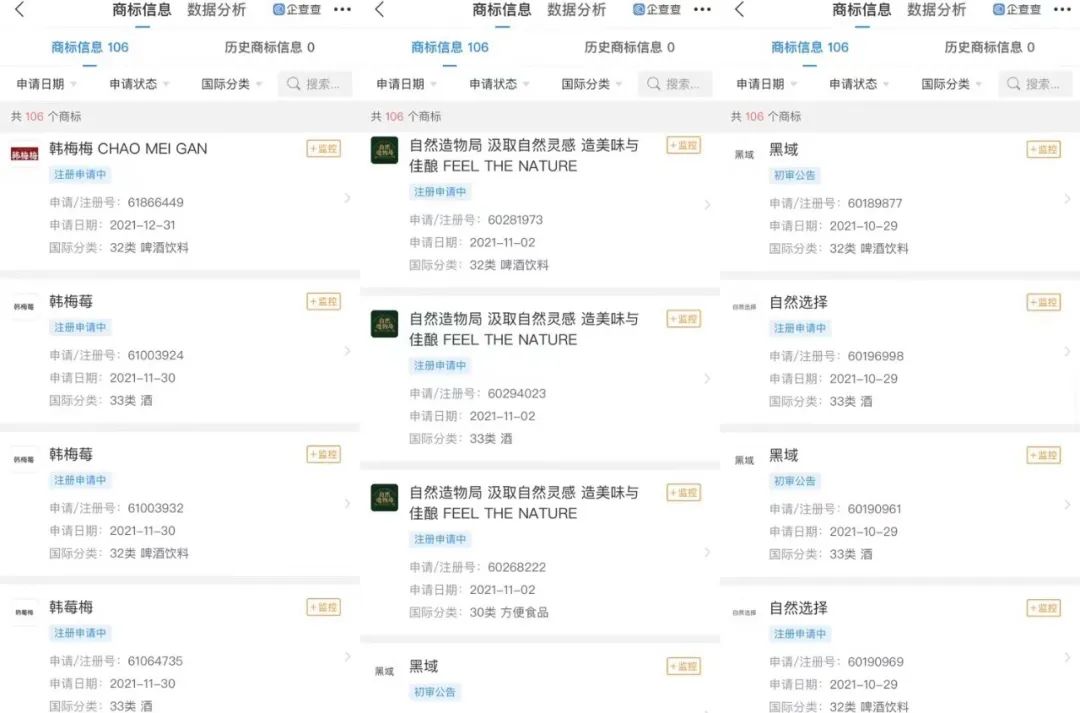Click the red 韩梅梅 CHAO MEI GAN logo thumbnail

pos(24,153)
